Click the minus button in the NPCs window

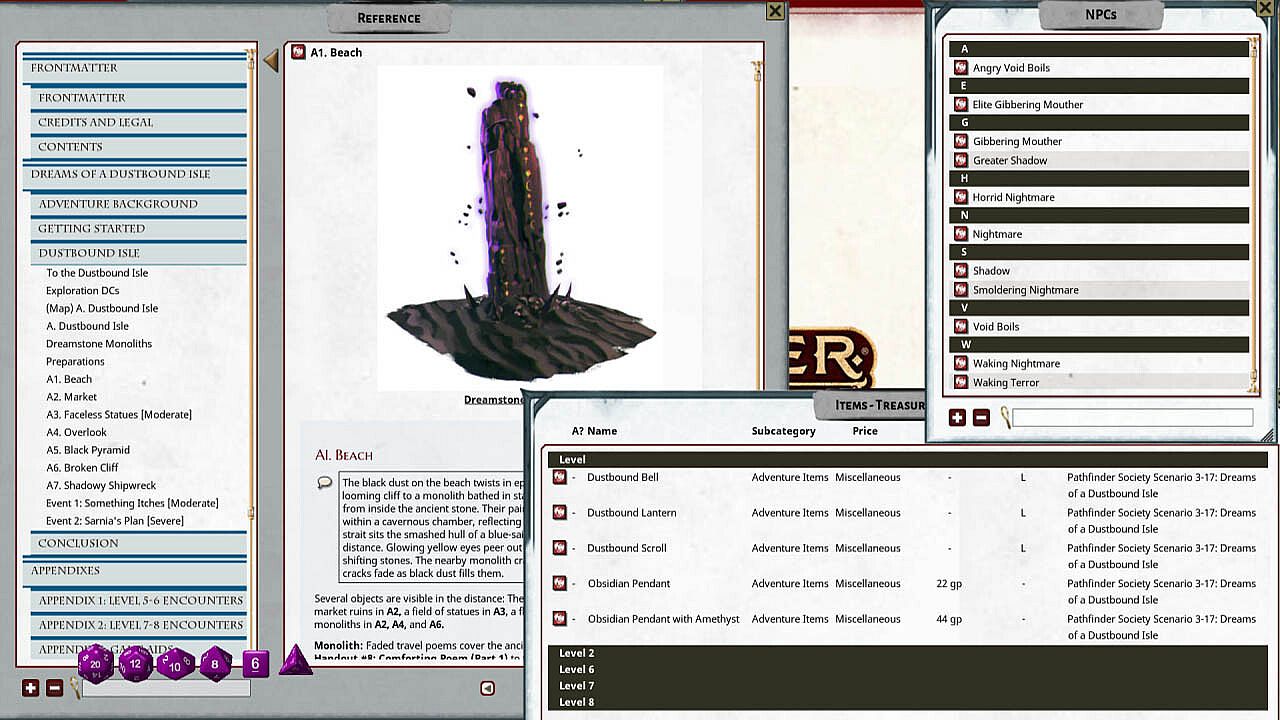981,418
